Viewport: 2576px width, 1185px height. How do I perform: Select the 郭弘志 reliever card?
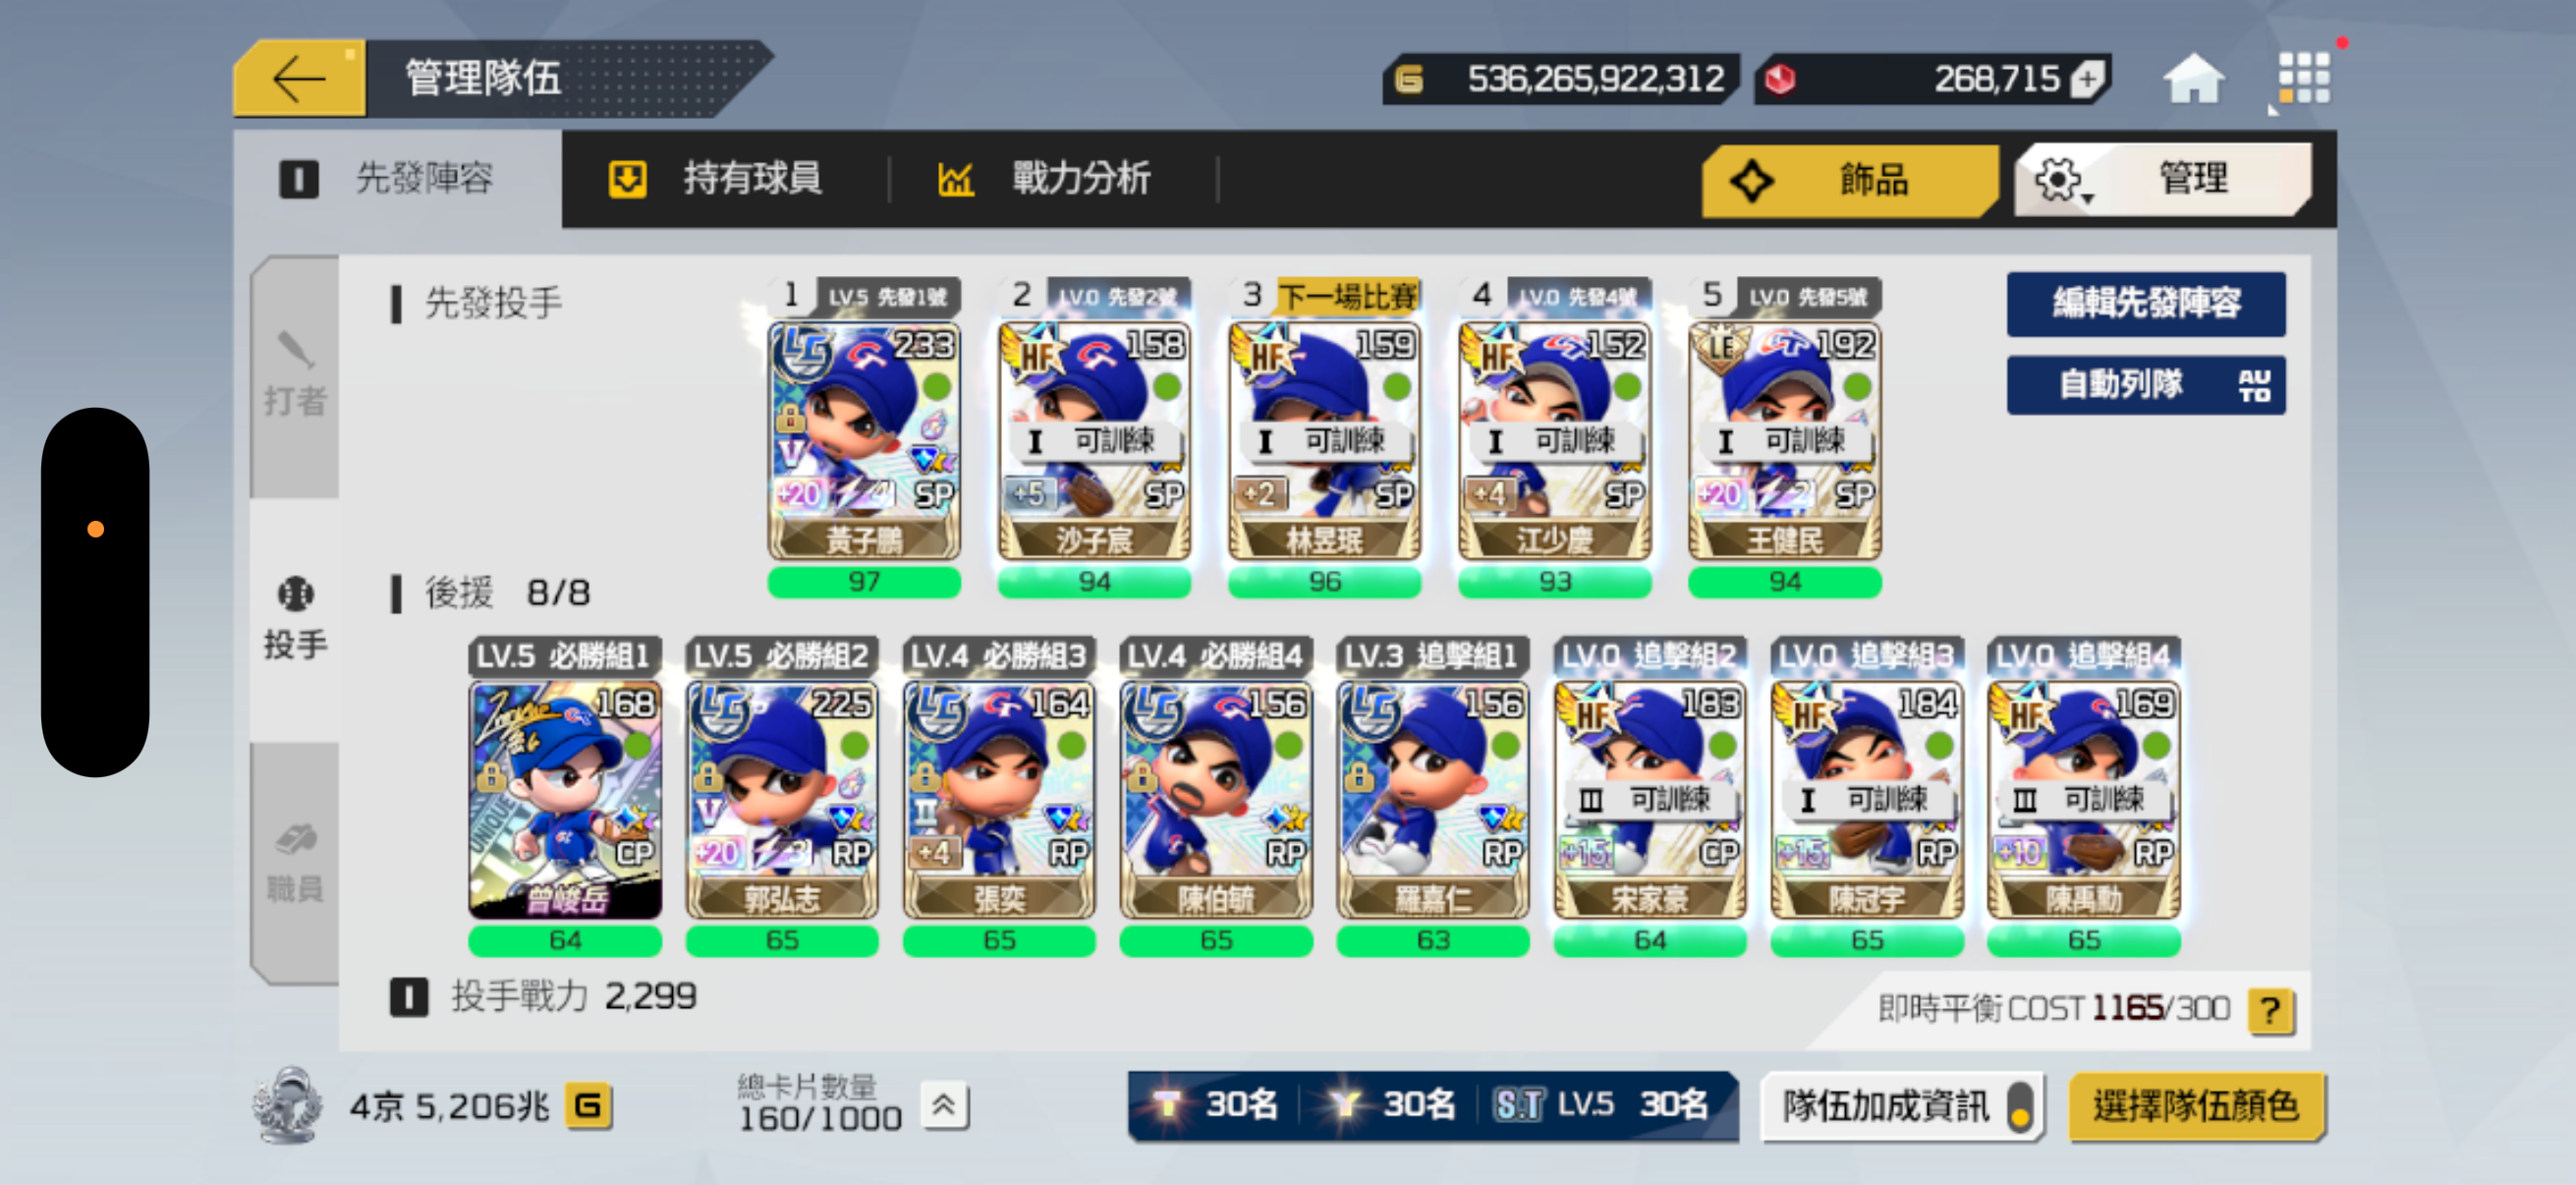(782, 800)
